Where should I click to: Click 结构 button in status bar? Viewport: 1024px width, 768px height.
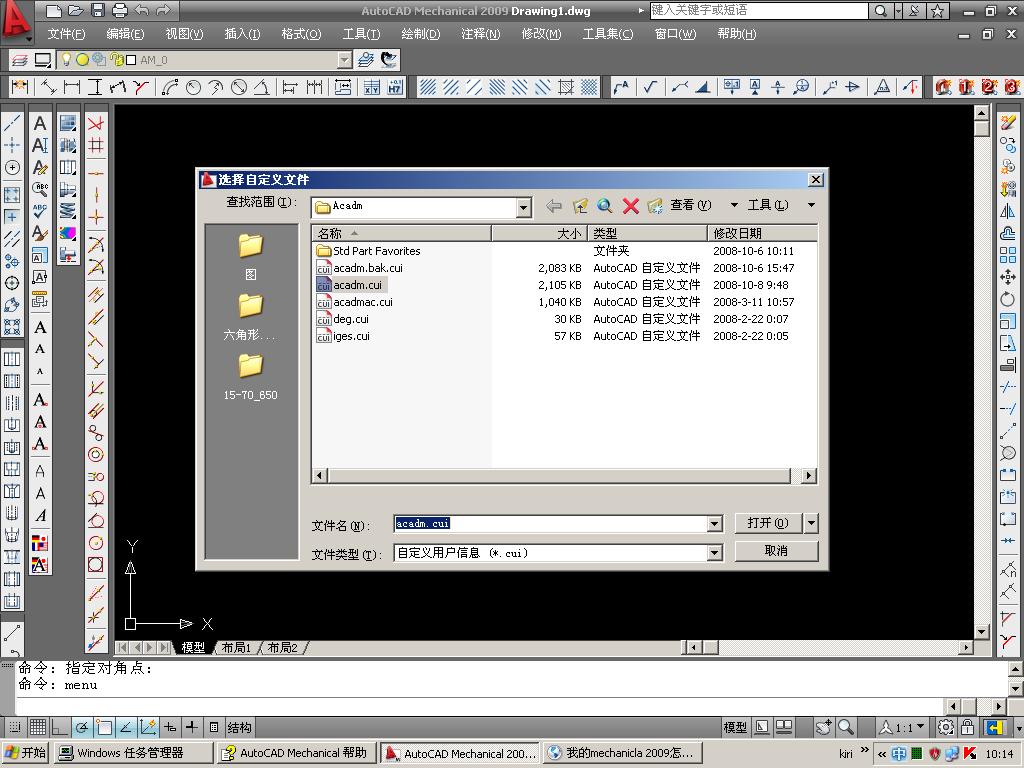[239, 727]
